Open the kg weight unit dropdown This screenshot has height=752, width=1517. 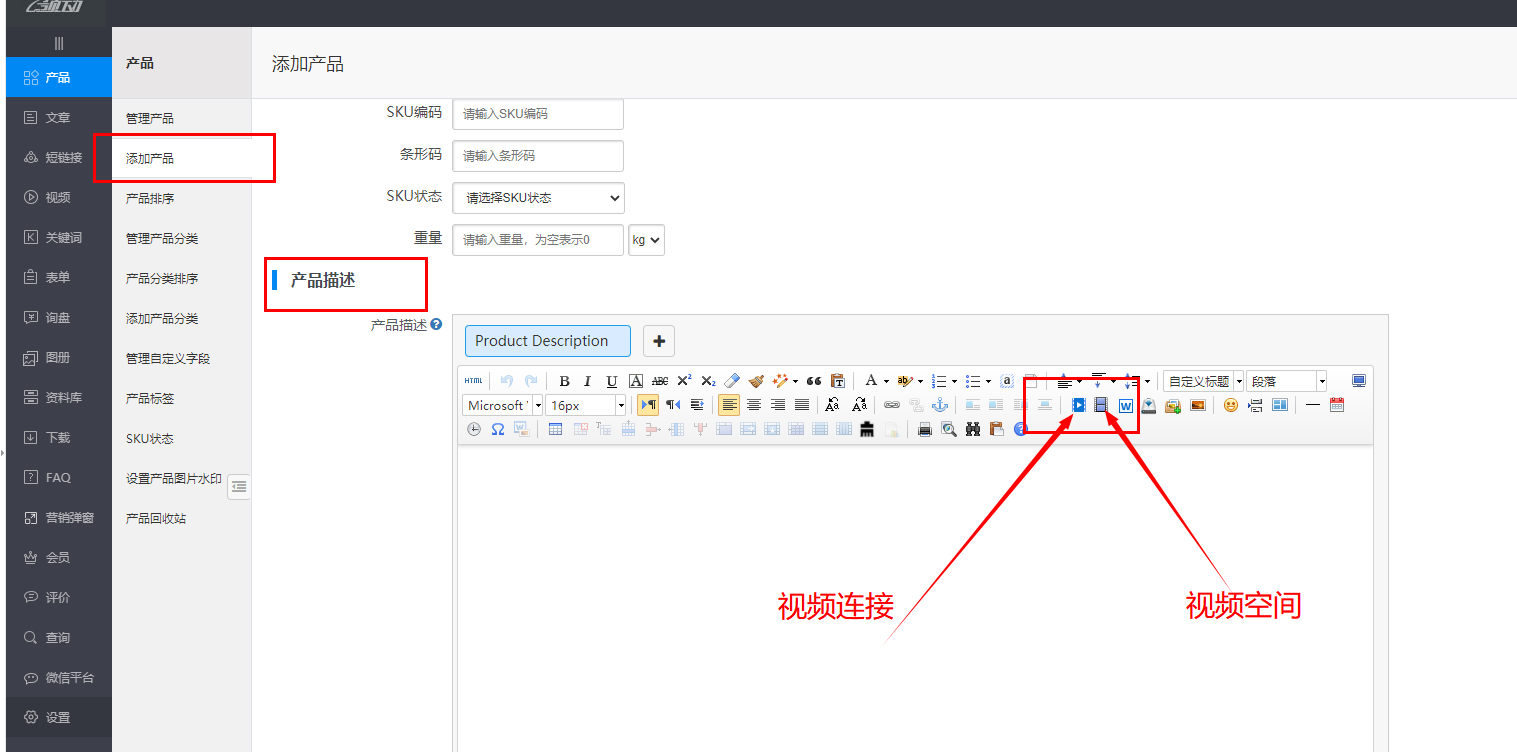click(x=646, y=239)
